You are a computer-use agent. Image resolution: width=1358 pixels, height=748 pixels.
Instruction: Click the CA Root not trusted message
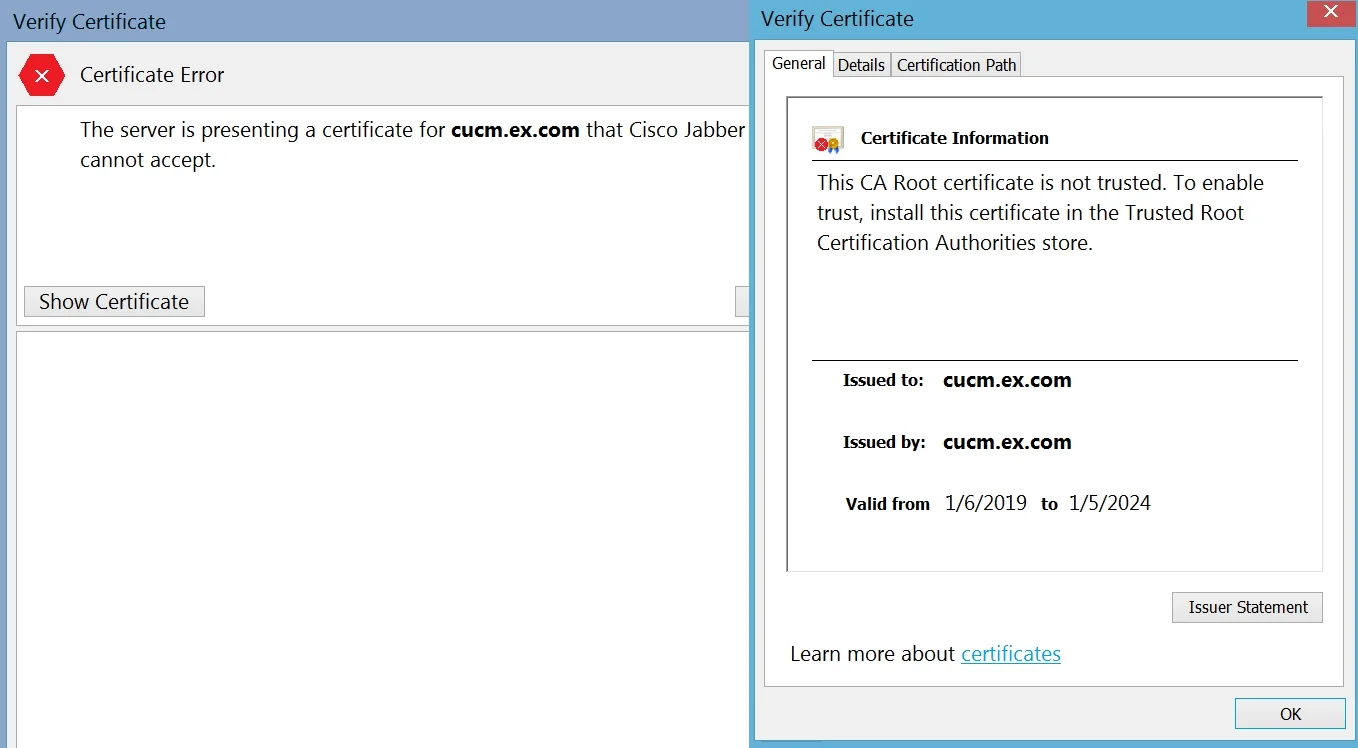coord(1040,213)
